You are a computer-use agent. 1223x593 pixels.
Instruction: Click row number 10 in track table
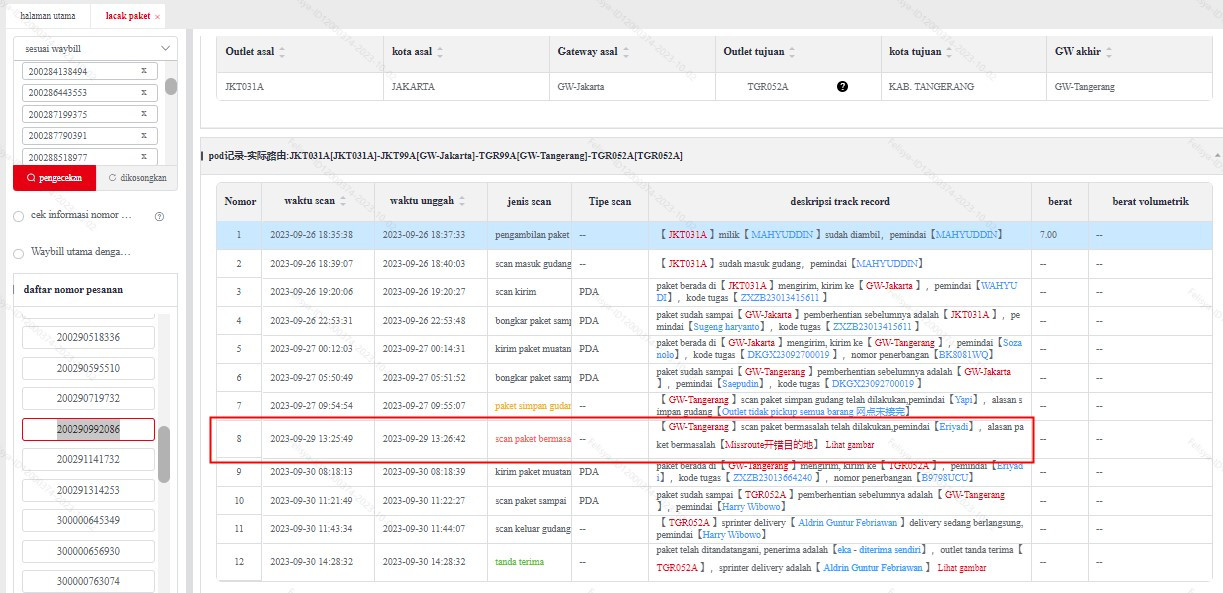tap(239, 500)
